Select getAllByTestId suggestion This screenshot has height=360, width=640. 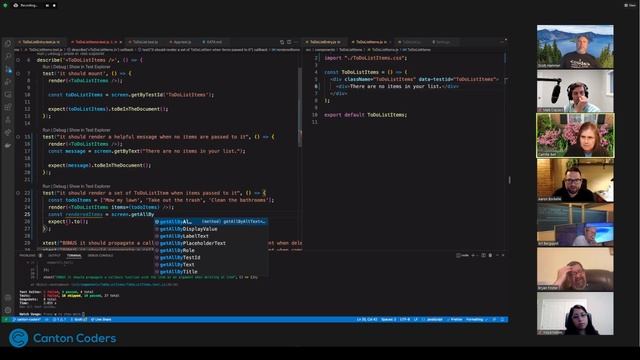click(x=211, y=257)
